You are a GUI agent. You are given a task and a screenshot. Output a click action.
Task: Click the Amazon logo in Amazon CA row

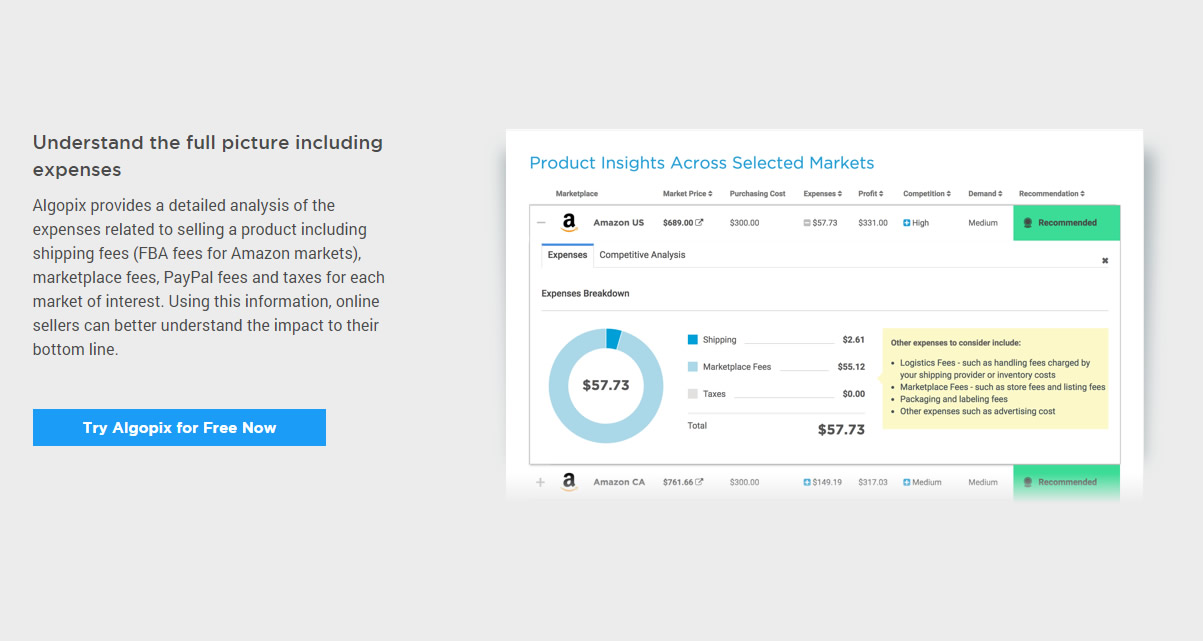(x=569, y=482)
